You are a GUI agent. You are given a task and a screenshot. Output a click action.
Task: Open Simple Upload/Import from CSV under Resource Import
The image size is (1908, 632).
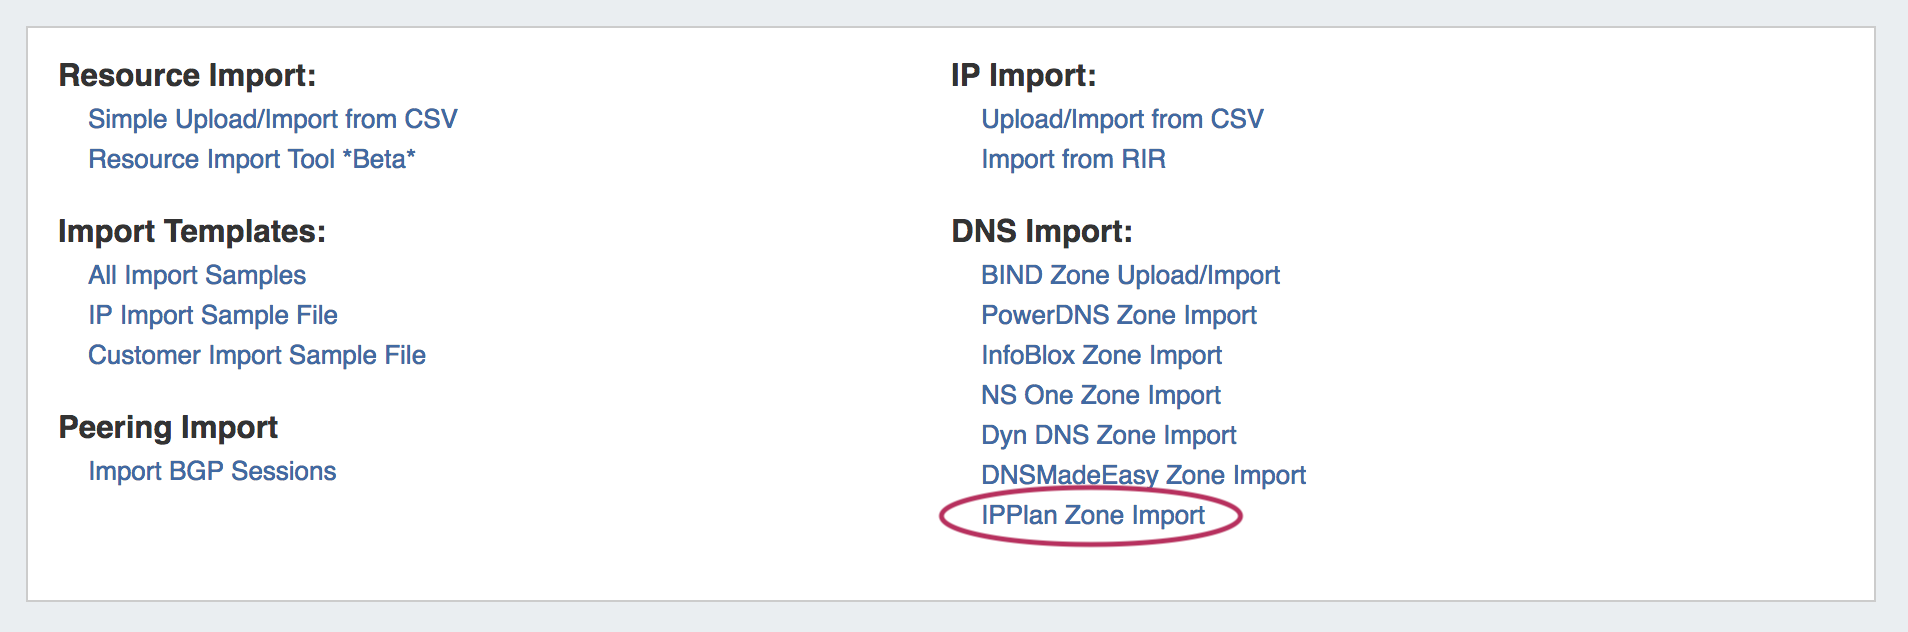point(272,119)
